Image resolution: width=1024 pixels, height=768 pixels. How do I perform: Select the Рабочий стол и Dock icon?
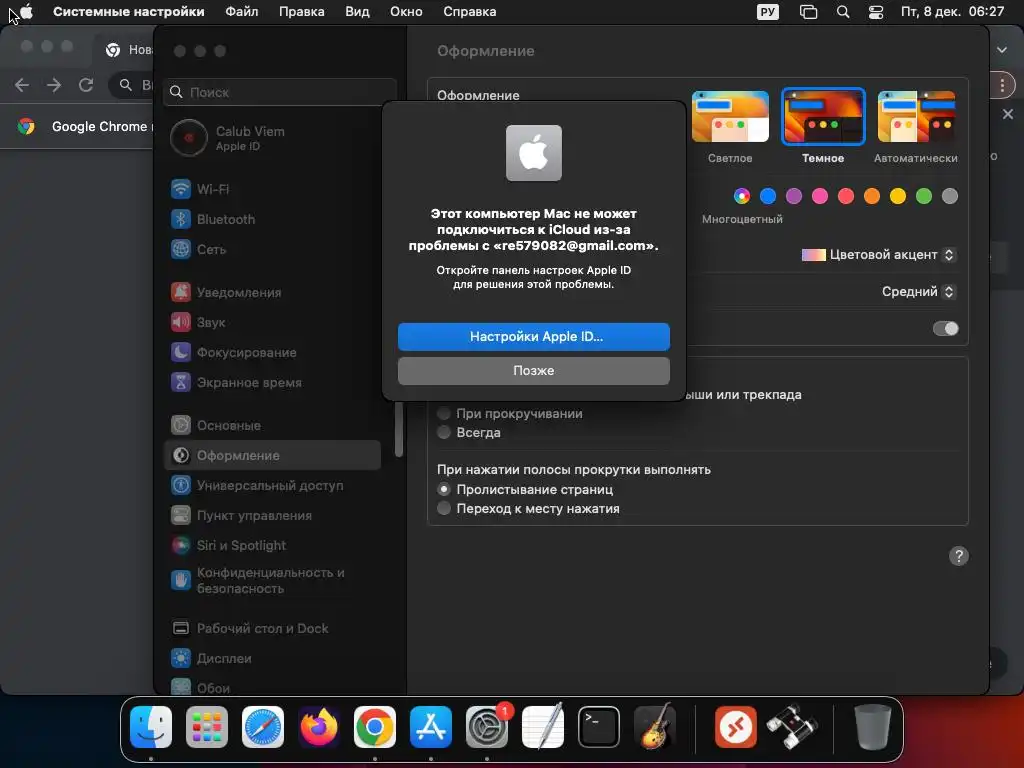[181, 629]
